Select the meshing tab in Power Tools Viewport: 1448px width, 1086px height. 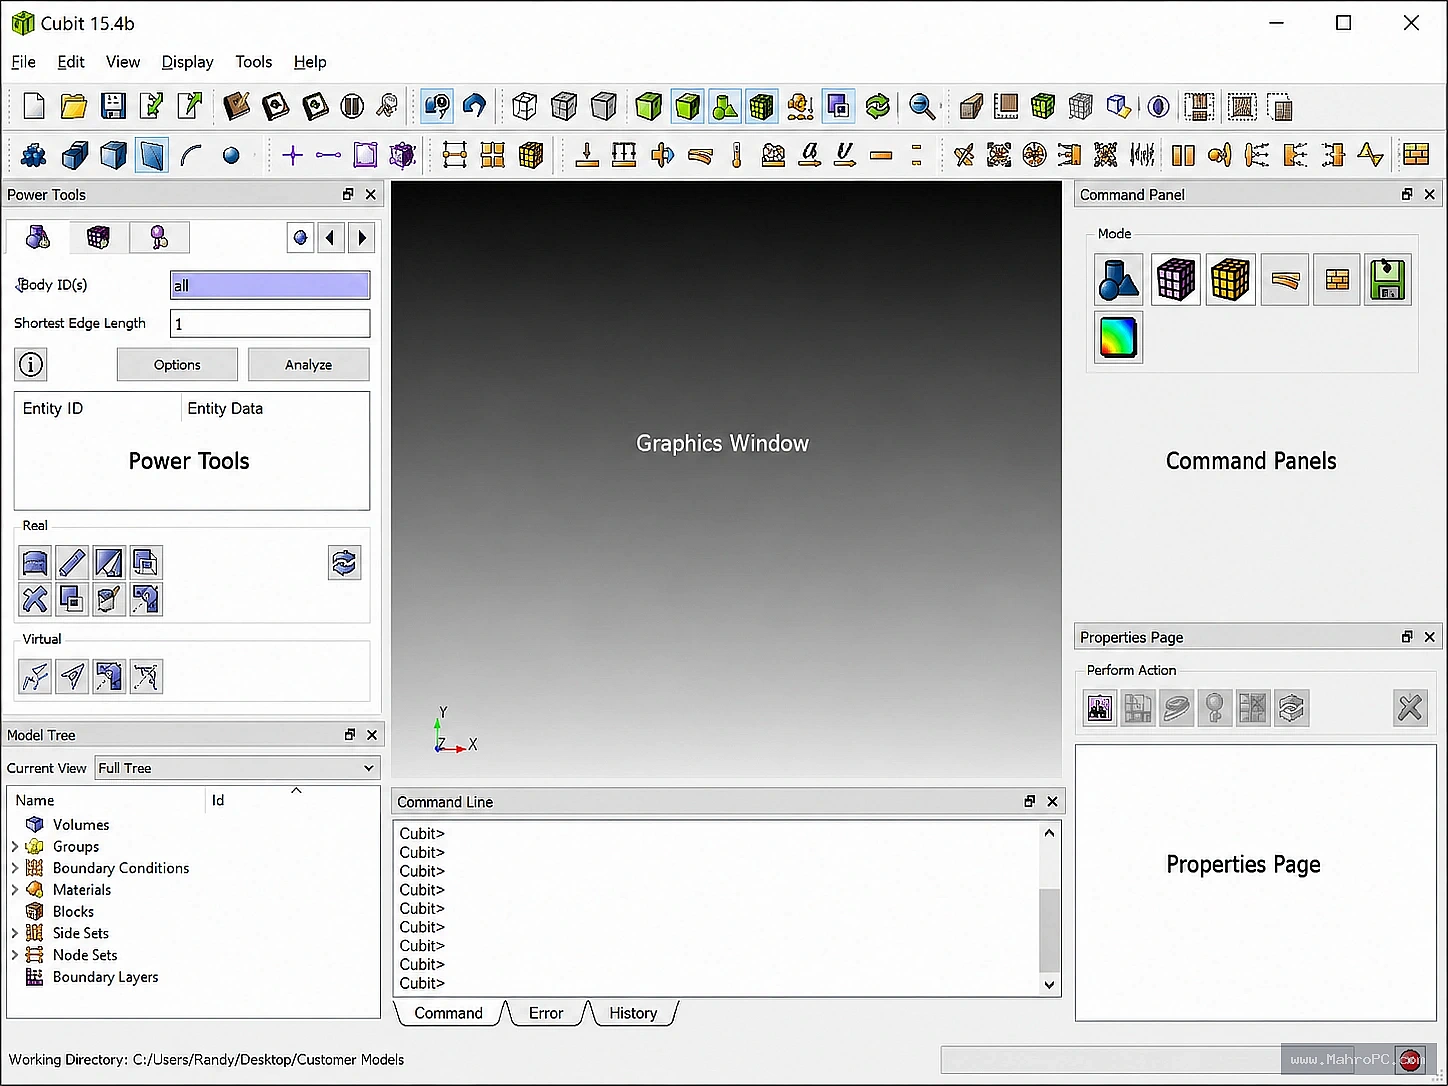pyautogui.click(x=98, y=238)
